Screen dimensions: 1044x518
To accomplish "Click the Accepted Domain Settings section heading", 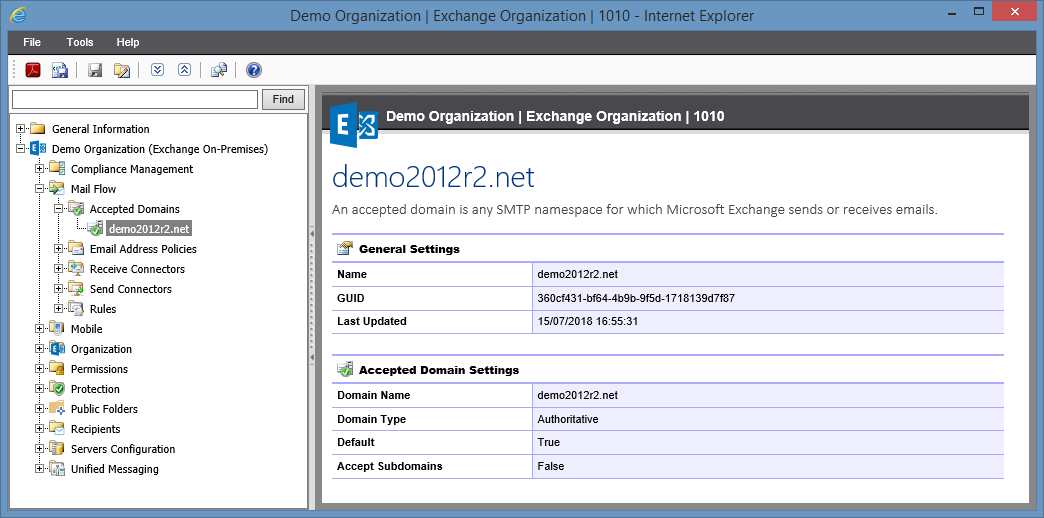I will coord(439,370).
